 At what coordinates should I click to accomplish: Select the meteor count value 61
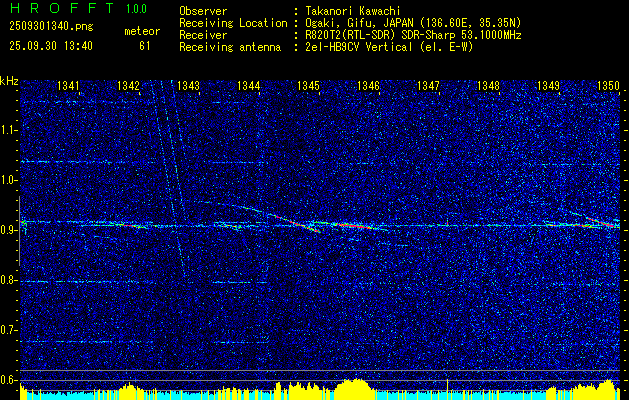[x=145, y=46]
